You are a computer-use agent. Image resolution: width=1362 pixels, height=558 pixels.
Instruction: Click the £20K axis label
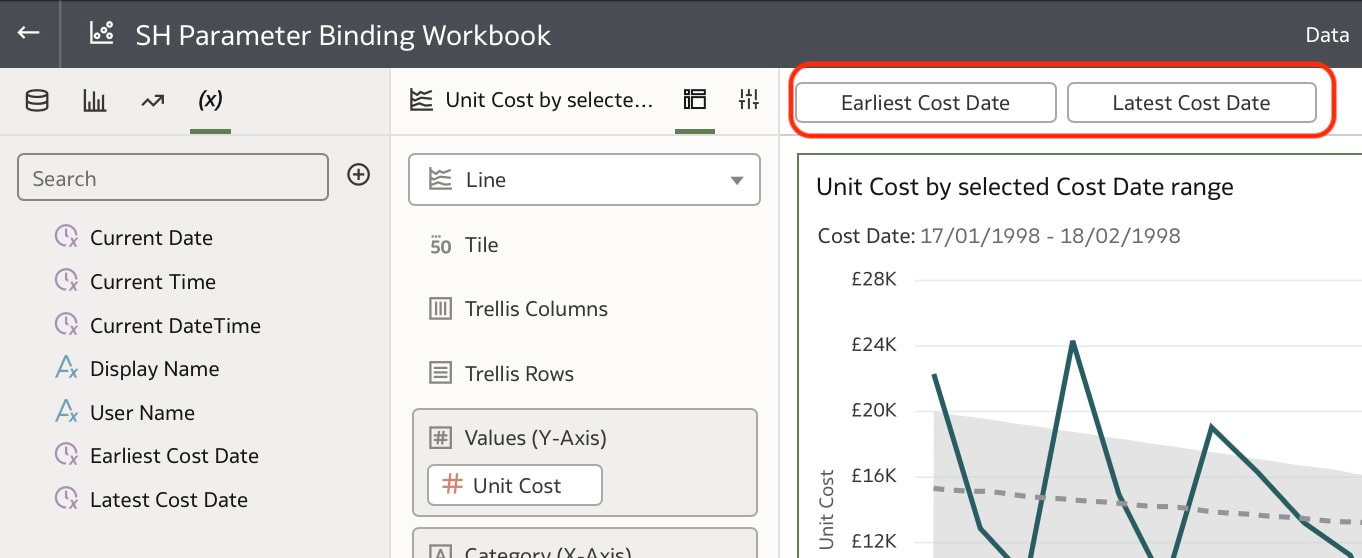(x=873, y=411)
